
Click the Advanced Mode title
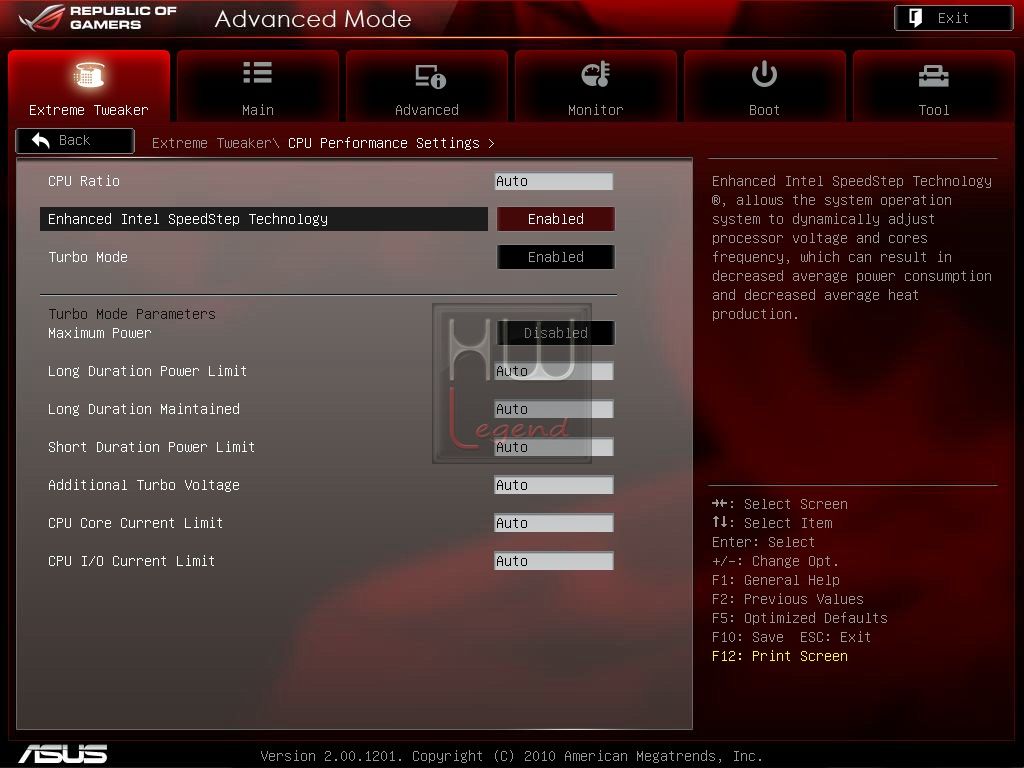[x=313, y=19]
